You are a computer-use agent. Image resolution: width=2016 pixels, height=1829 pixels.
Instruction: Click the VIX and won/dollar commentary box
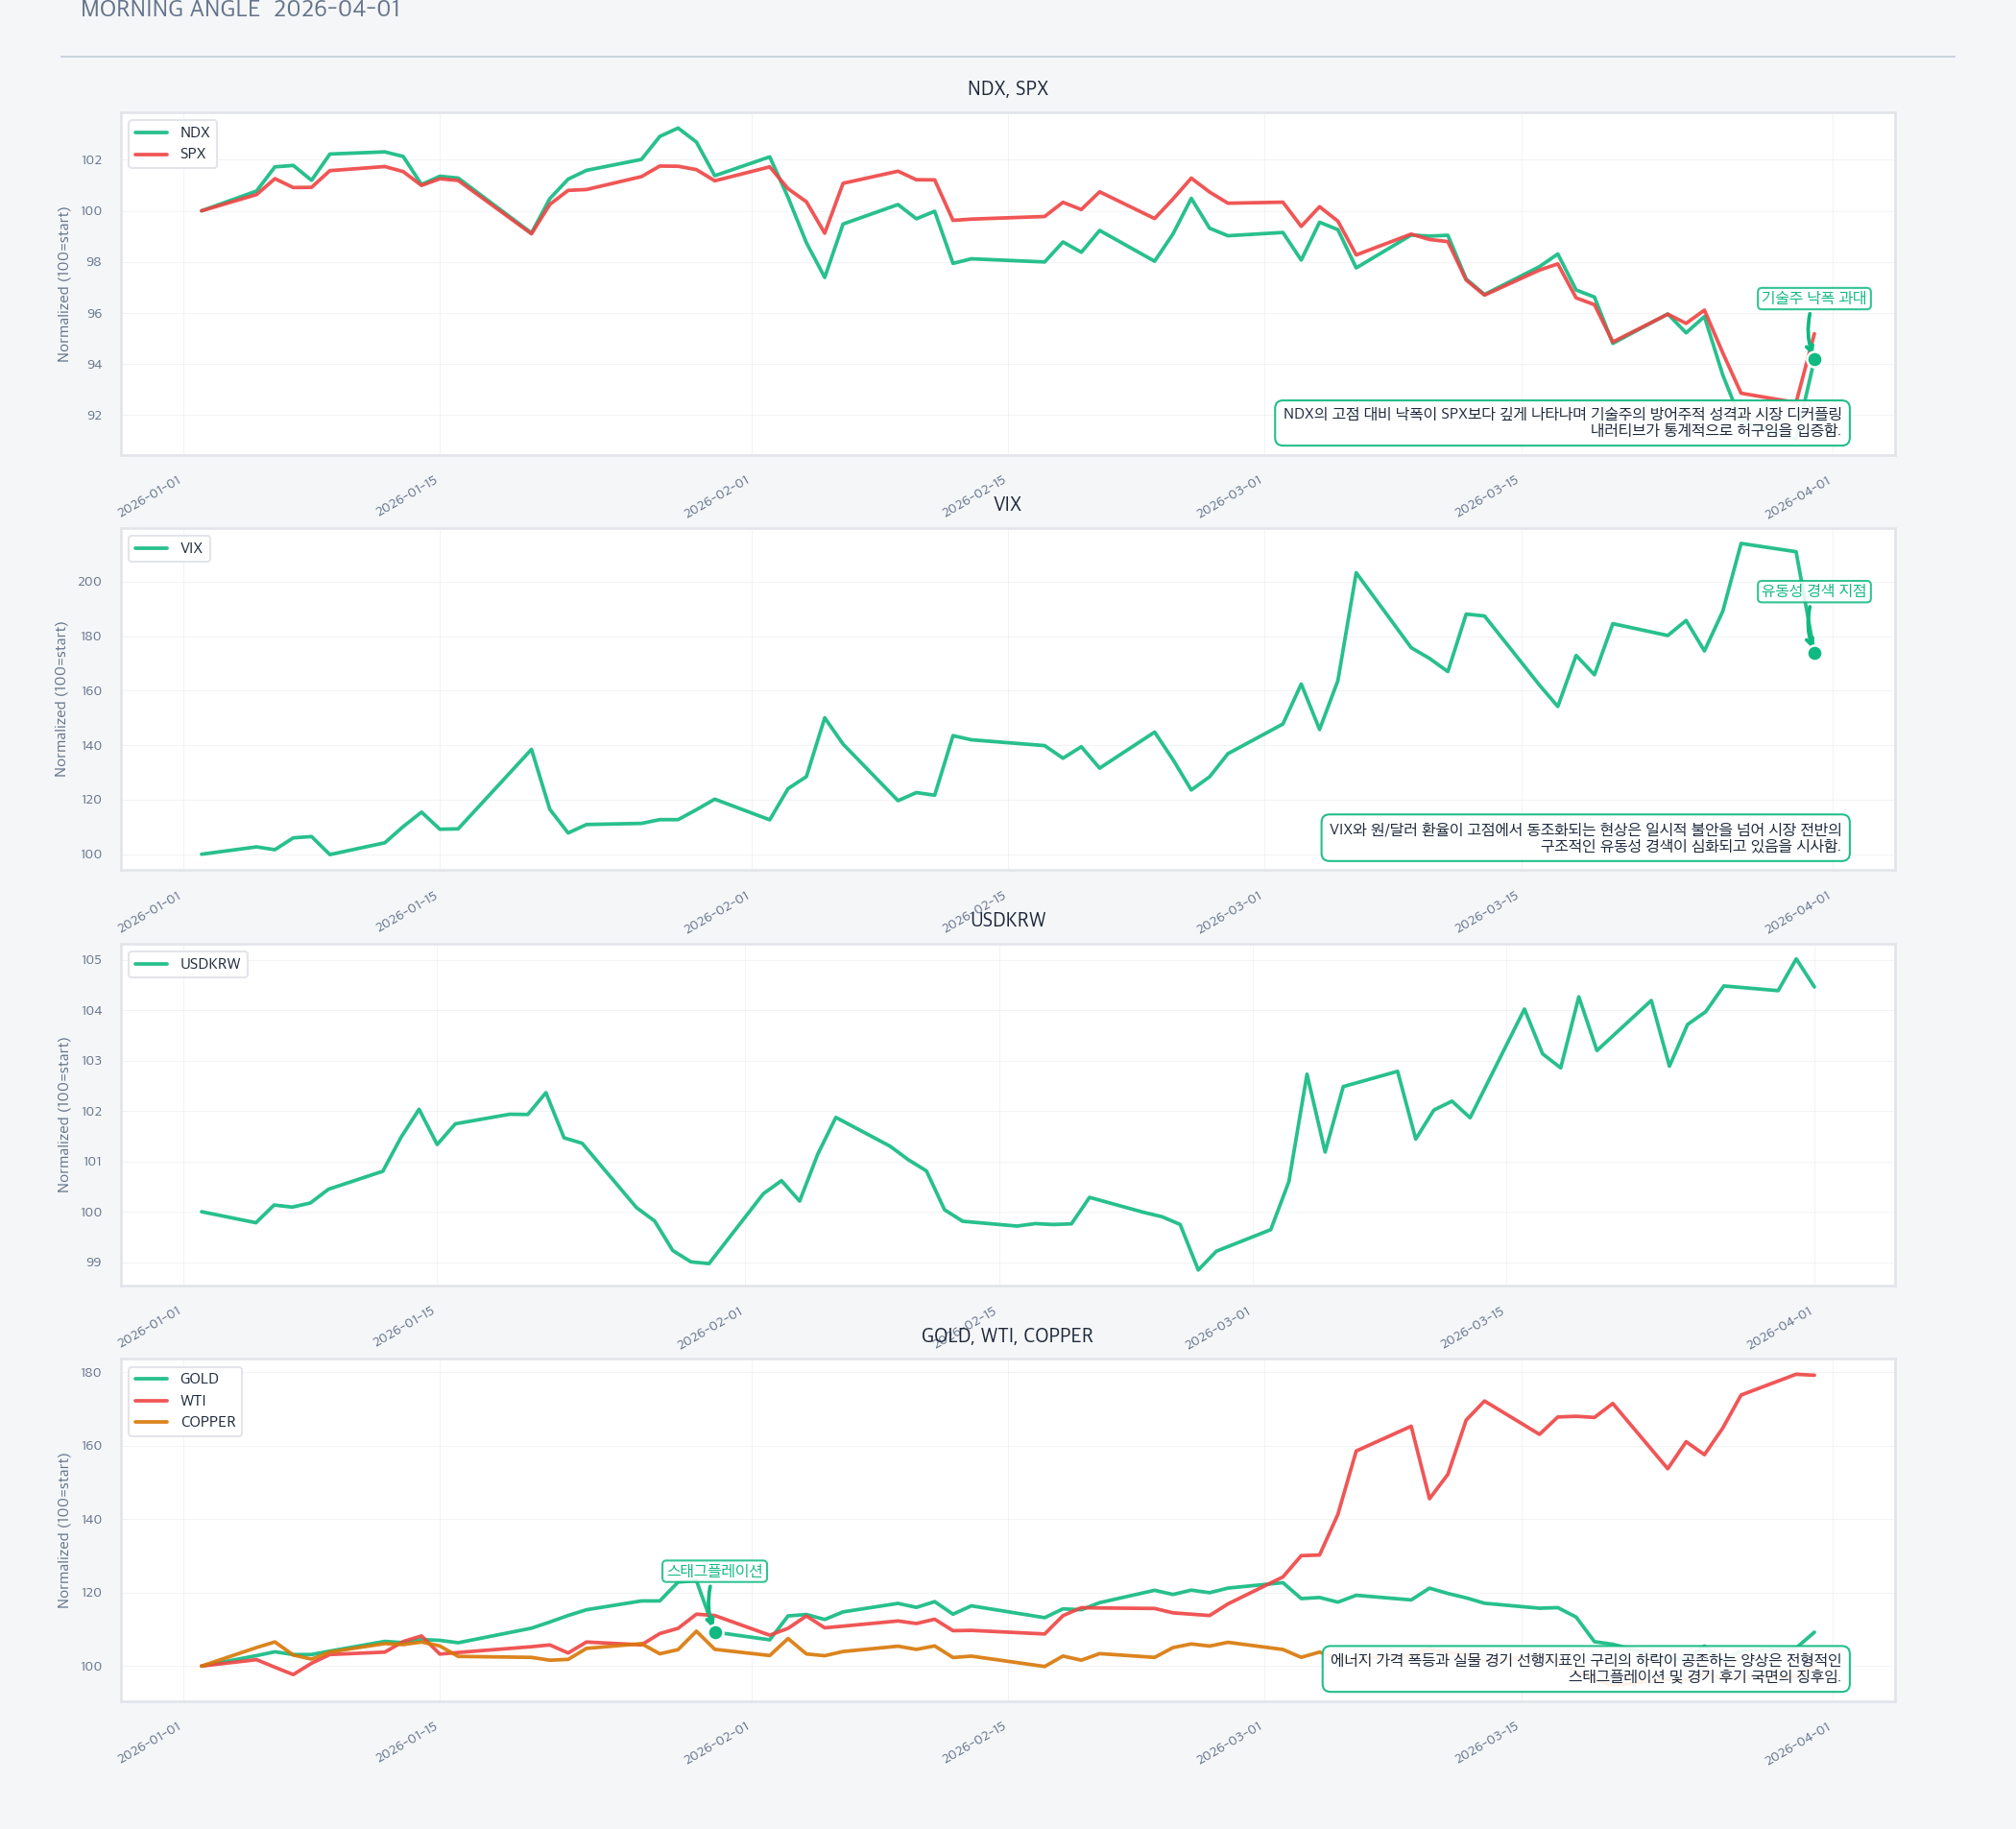coord(1584,838)
